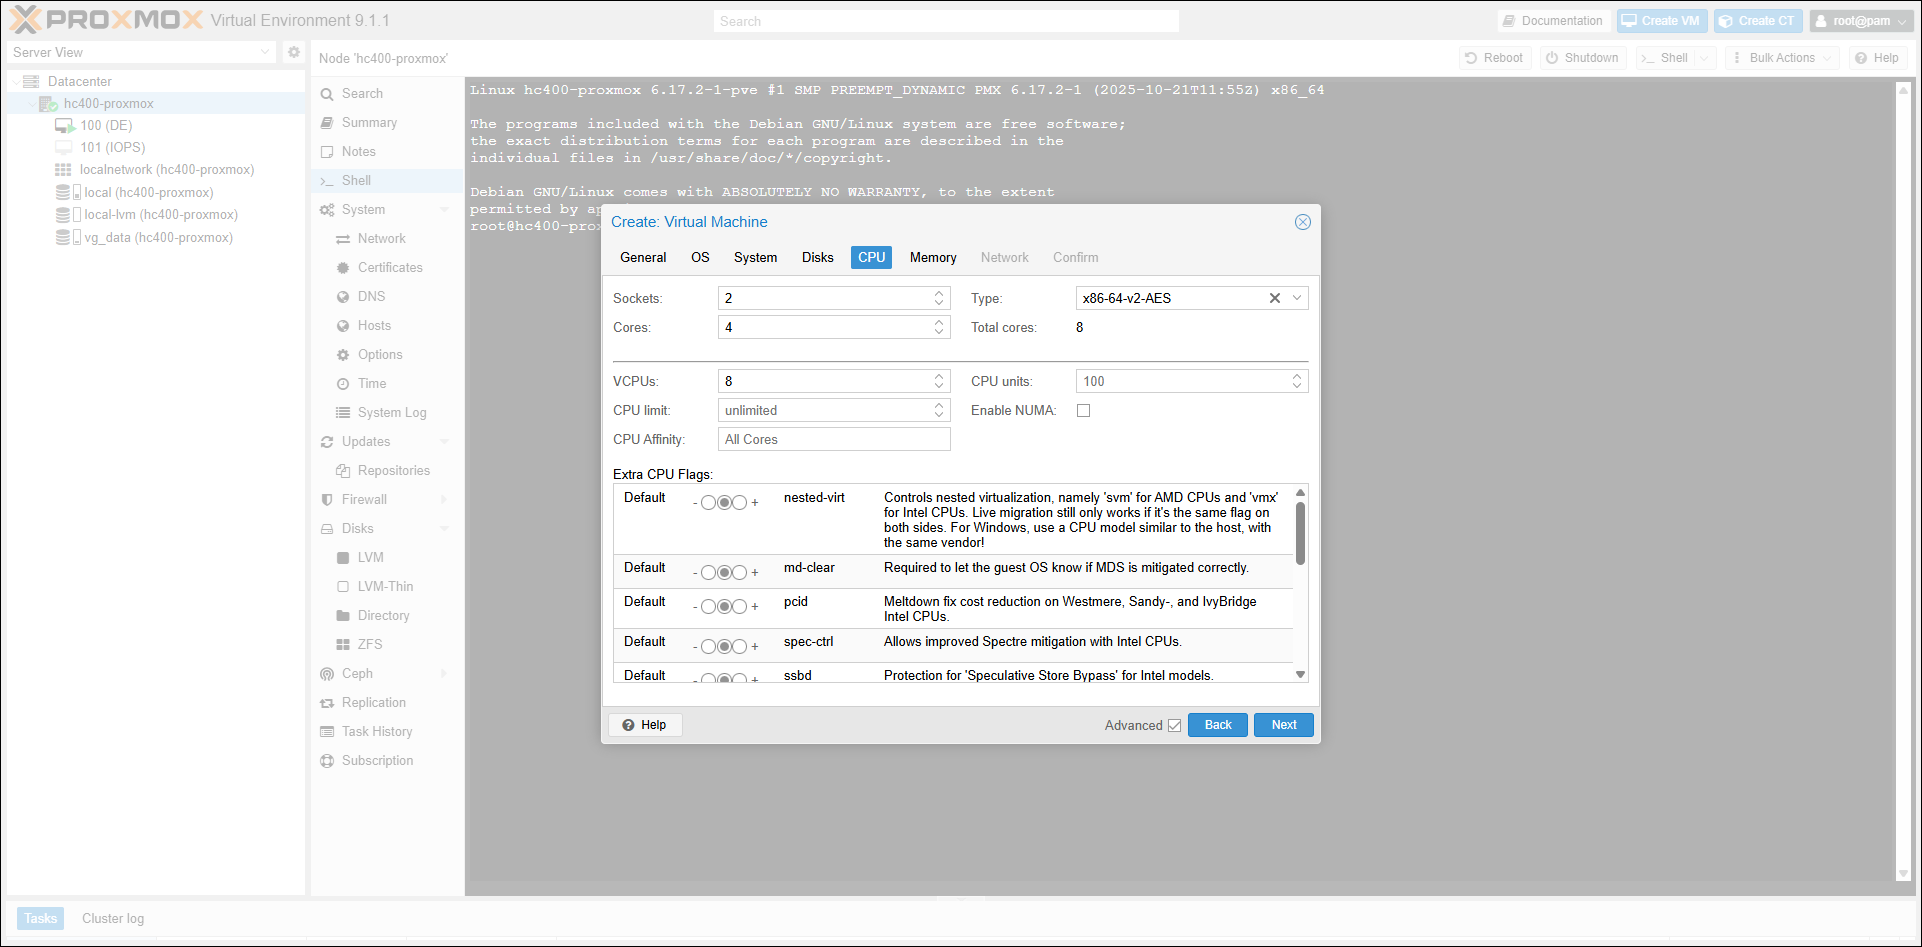This screenshot has width=1922, height=947.
Task: Close the Create Virtual Machine dialog
Action: (1302, 222)
